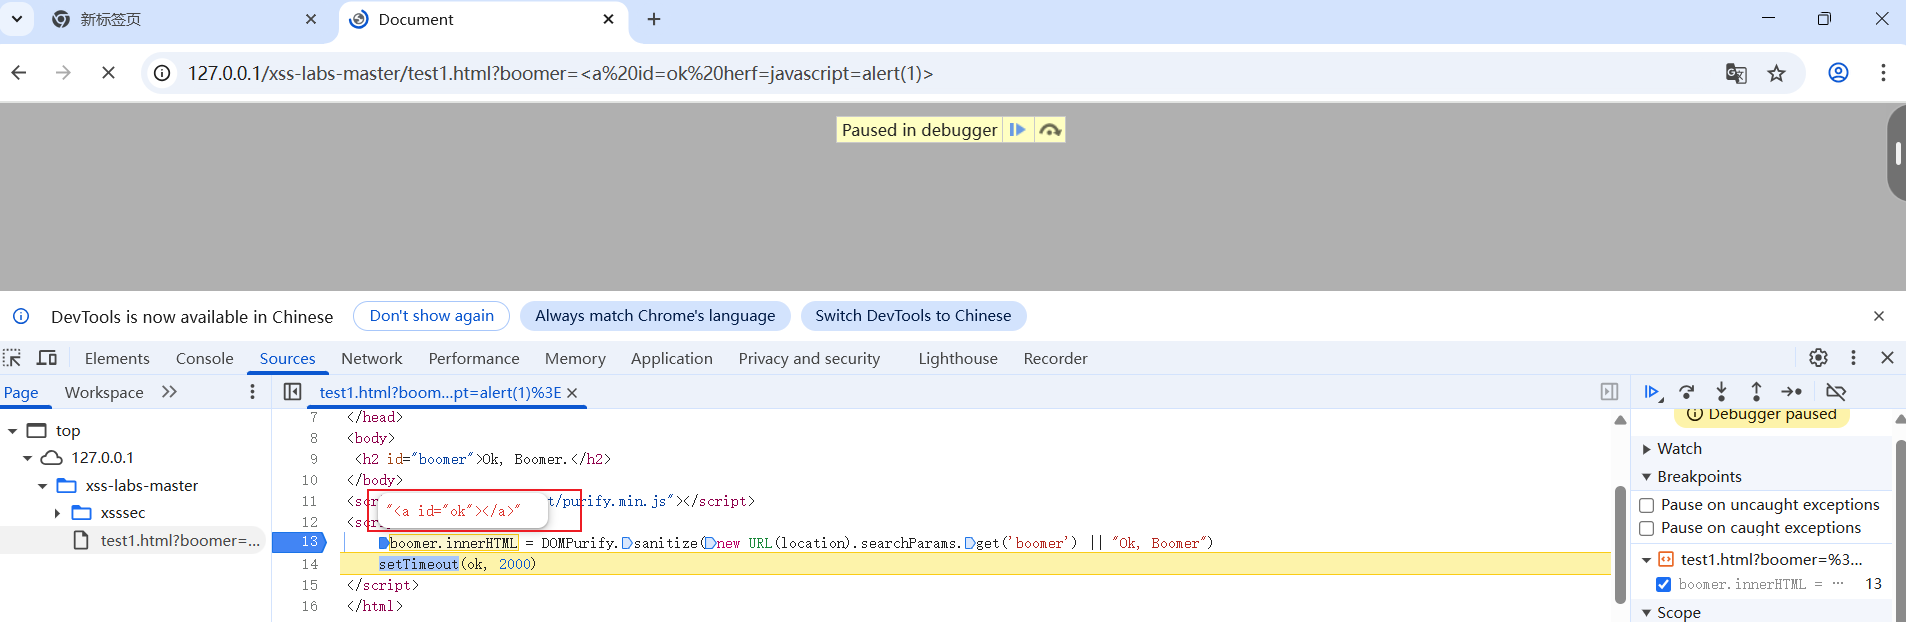Click the browser back arrow
1906x622 pixels.
pyautogui.click(x=19, y=73)
